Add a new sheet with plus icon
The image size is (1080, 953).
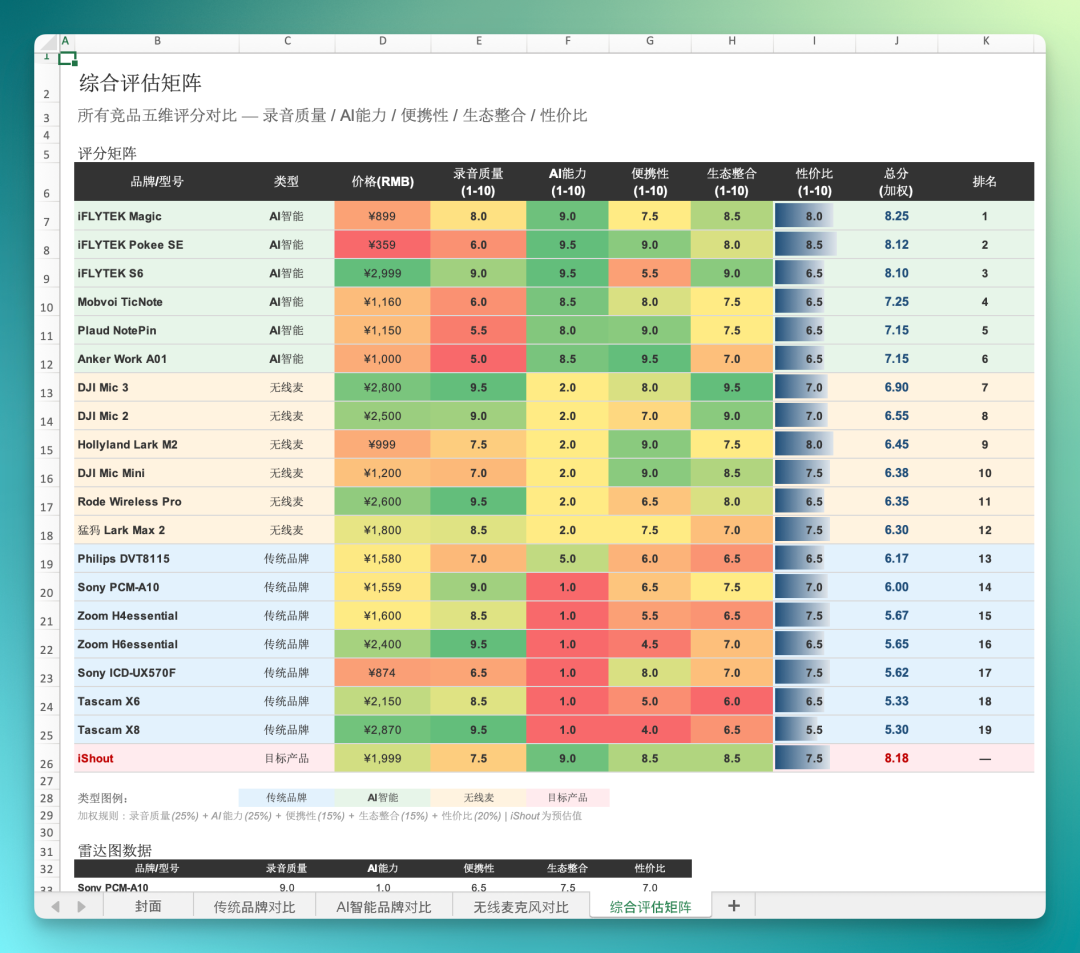(x=734, y=906)
